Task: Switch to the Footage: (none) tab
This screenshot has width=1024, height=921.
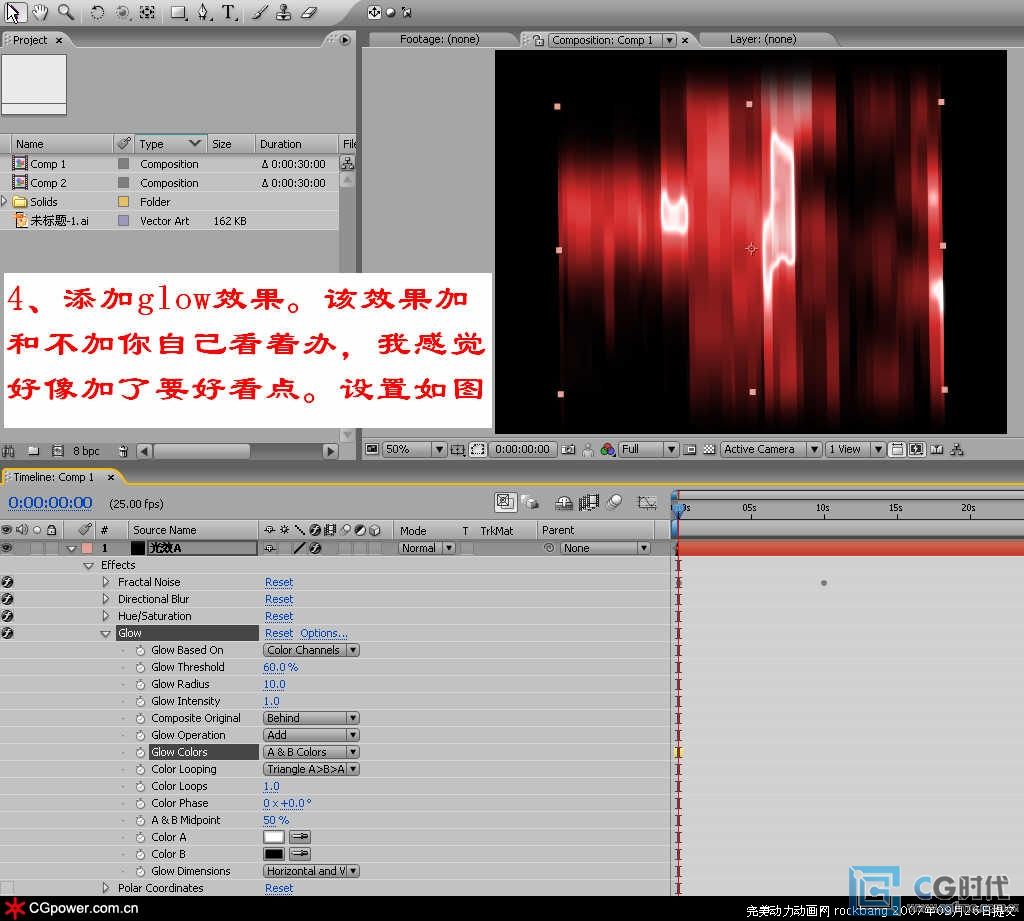Action: (x=439, y=40)
